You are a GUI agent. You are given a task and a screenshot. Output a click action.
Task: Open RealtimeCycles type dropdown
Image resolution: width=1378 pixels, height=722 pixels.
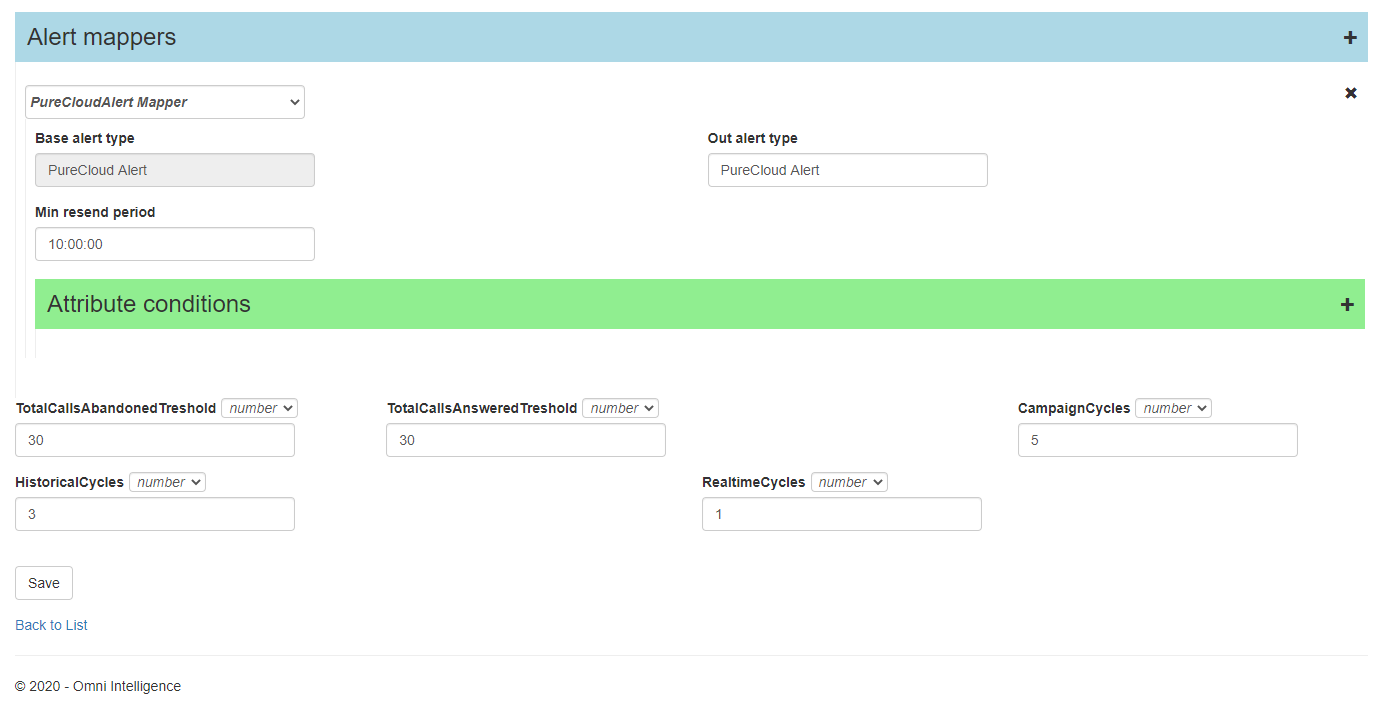(849, 482)
